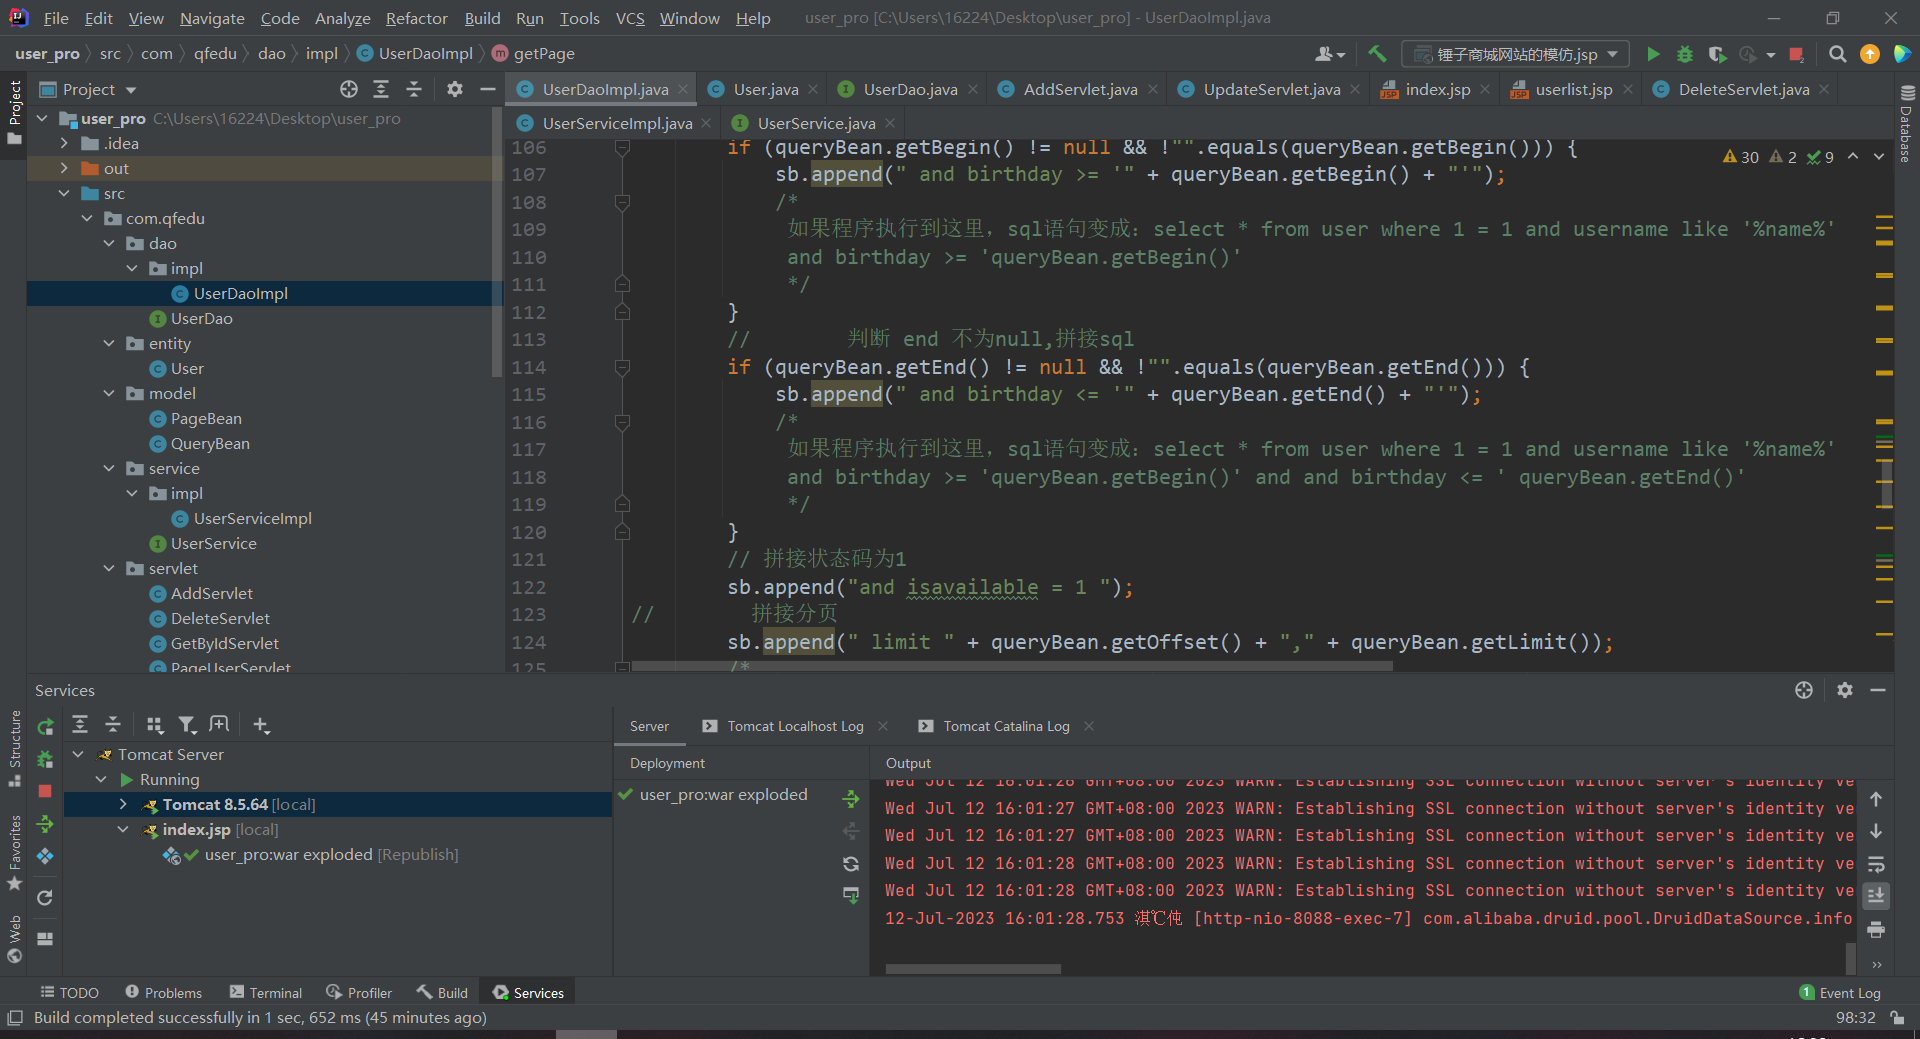This screenshot has height=1039, width=1920.
Task: Build project using the green hammer icon
Action: pyautogui.click(x=1377, y=54)
